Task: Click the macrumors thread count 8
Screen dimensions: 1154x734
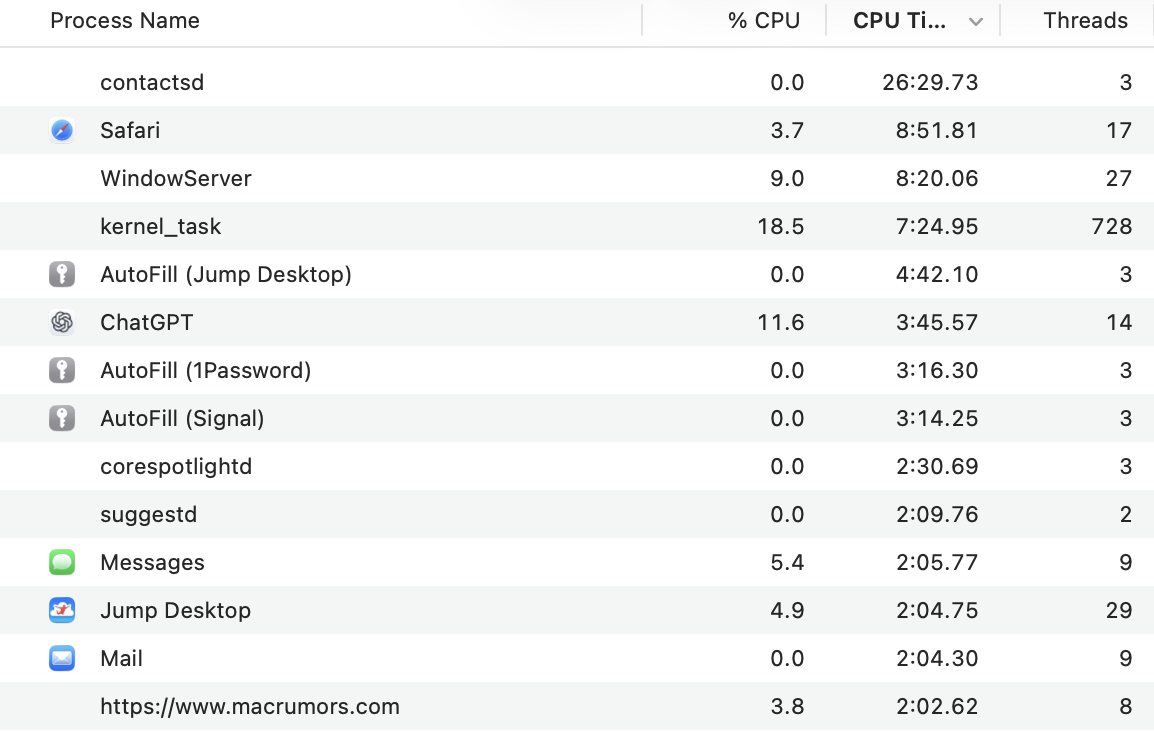Action: pos(1125,706)
